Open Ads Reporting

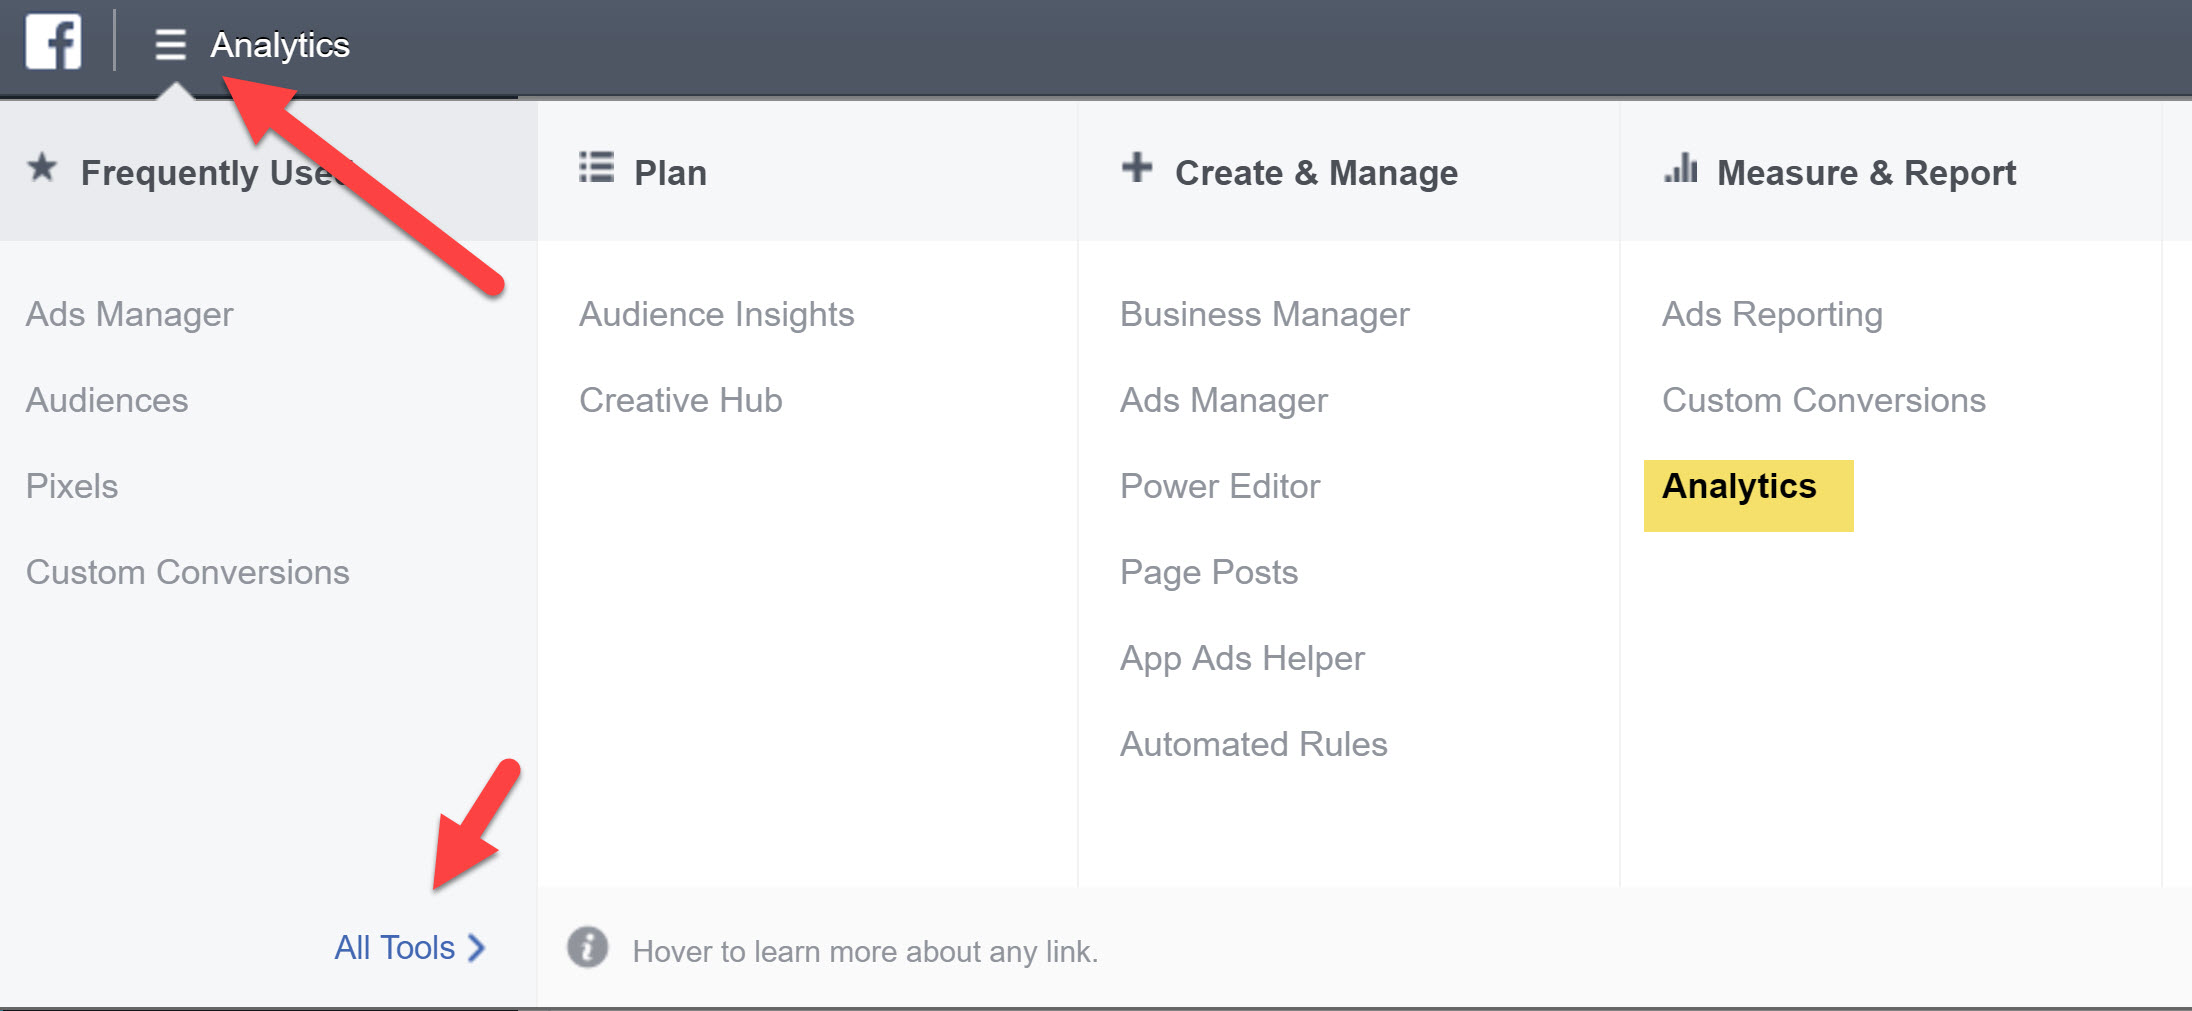click(1772, 315)
